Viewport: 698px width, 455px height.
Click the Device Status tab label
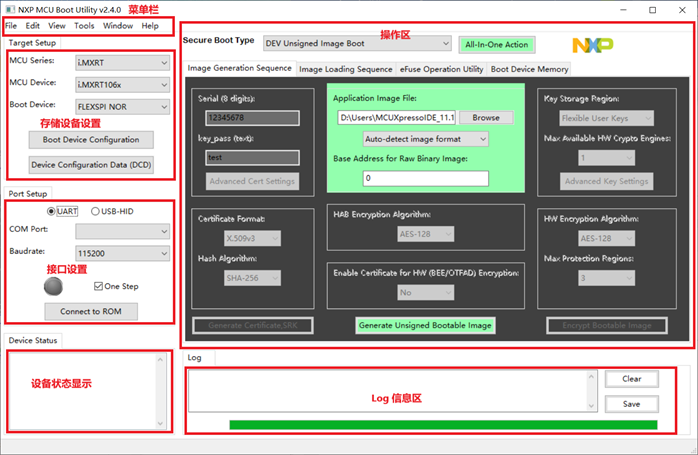coord(33,340)
